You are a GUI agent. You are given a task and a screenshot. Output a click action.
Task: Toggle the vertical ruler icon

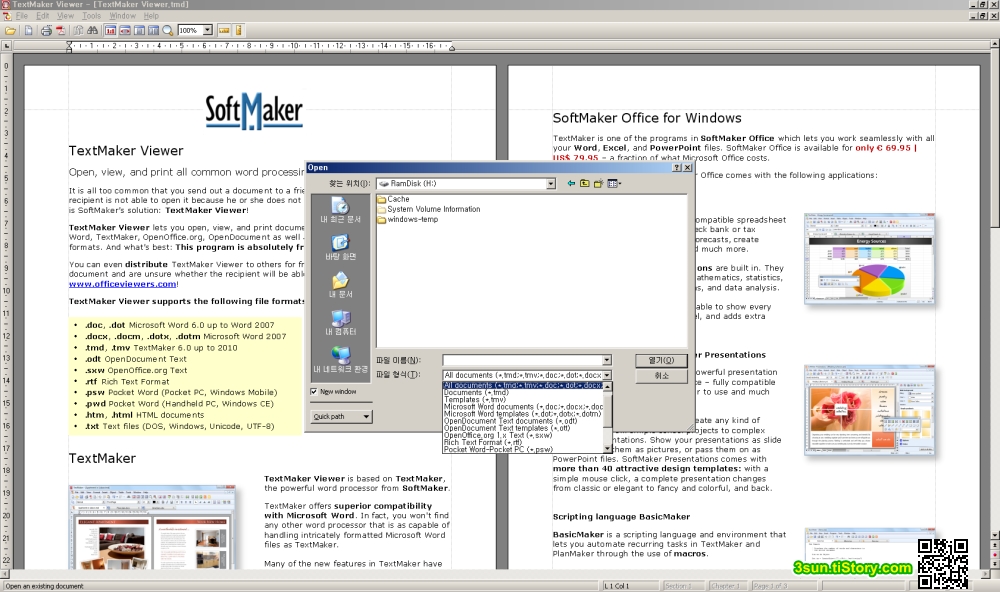pyautogui.click(x=239, y=31)
